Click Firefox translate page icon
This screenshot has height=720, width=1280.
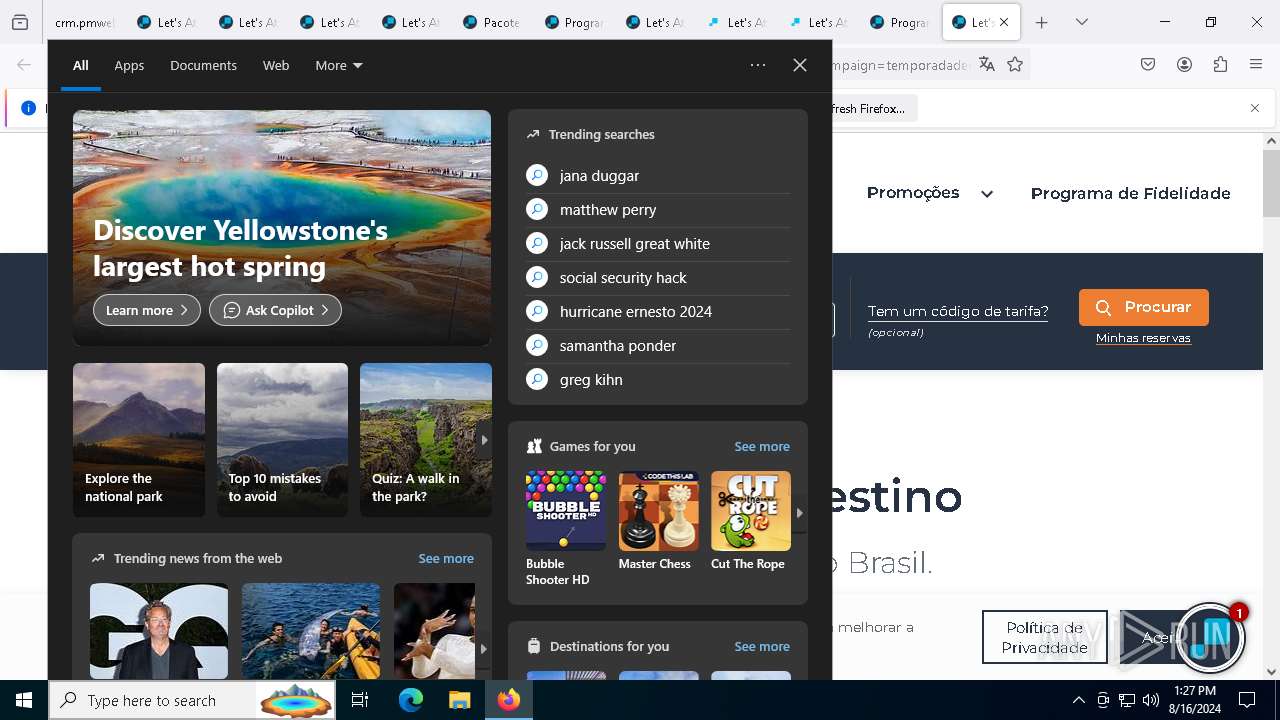pyautogui.click(x=987, y=64)
